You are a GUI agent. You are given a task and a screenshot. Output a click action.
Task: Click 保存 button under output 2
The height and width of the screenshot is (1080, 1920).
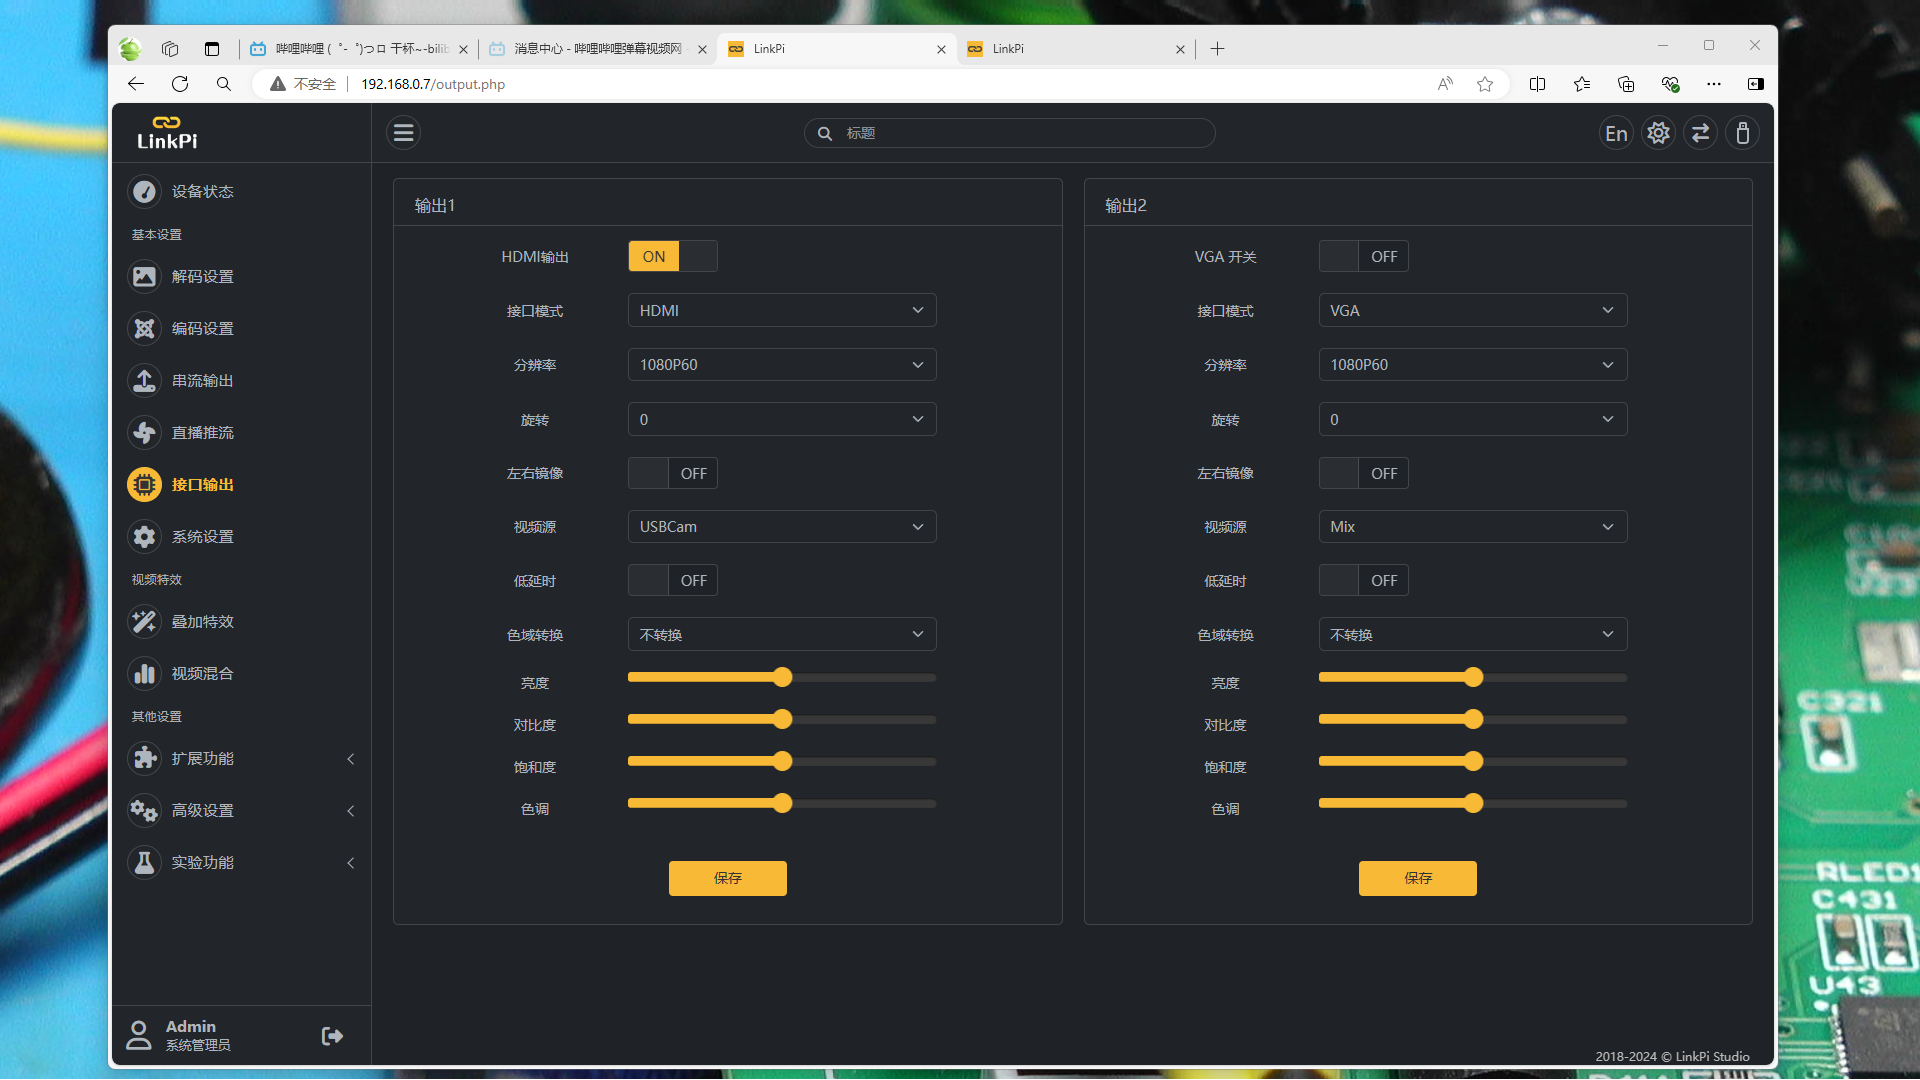click(x=1417, y=878)
